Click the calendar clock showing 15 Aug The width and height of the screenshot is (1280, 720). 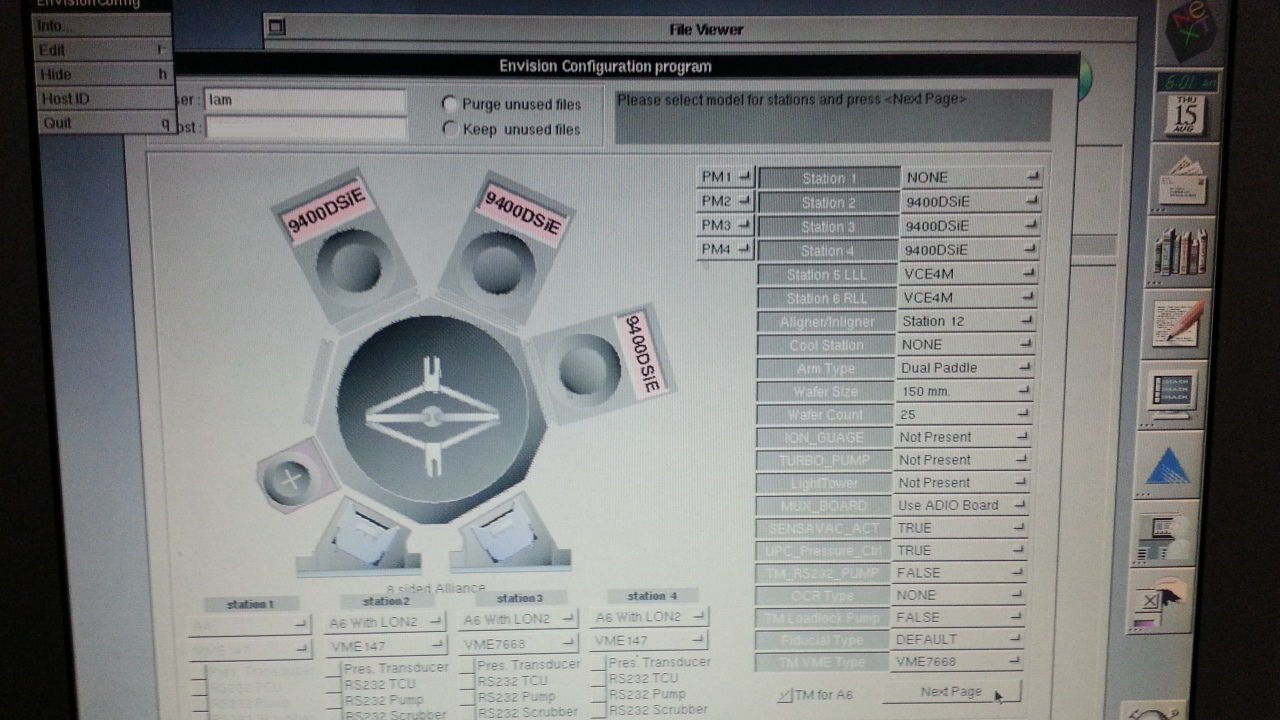[x=1187, y=106]
